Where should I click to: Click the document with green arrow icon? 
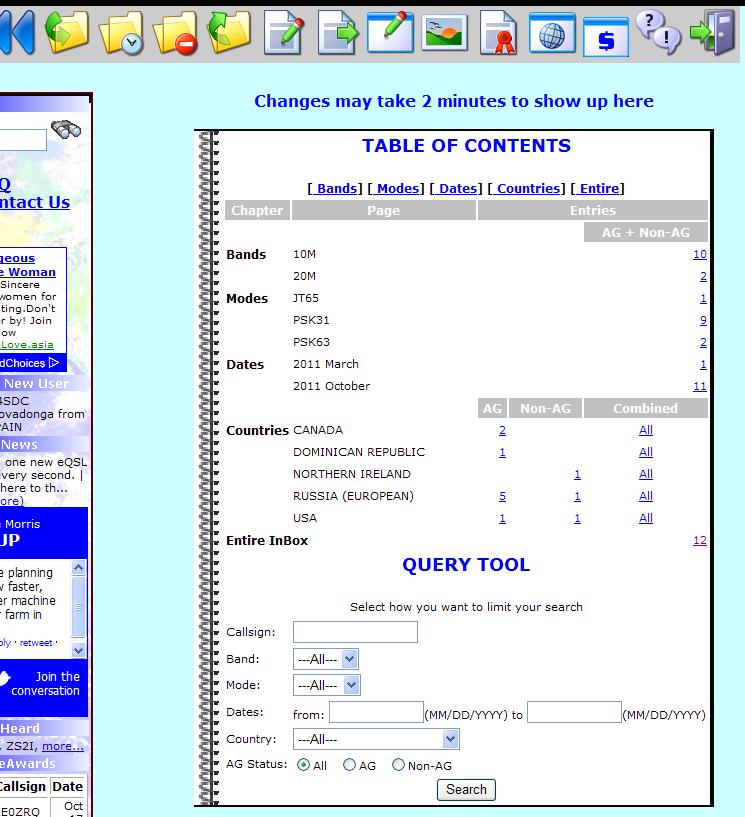338,32
